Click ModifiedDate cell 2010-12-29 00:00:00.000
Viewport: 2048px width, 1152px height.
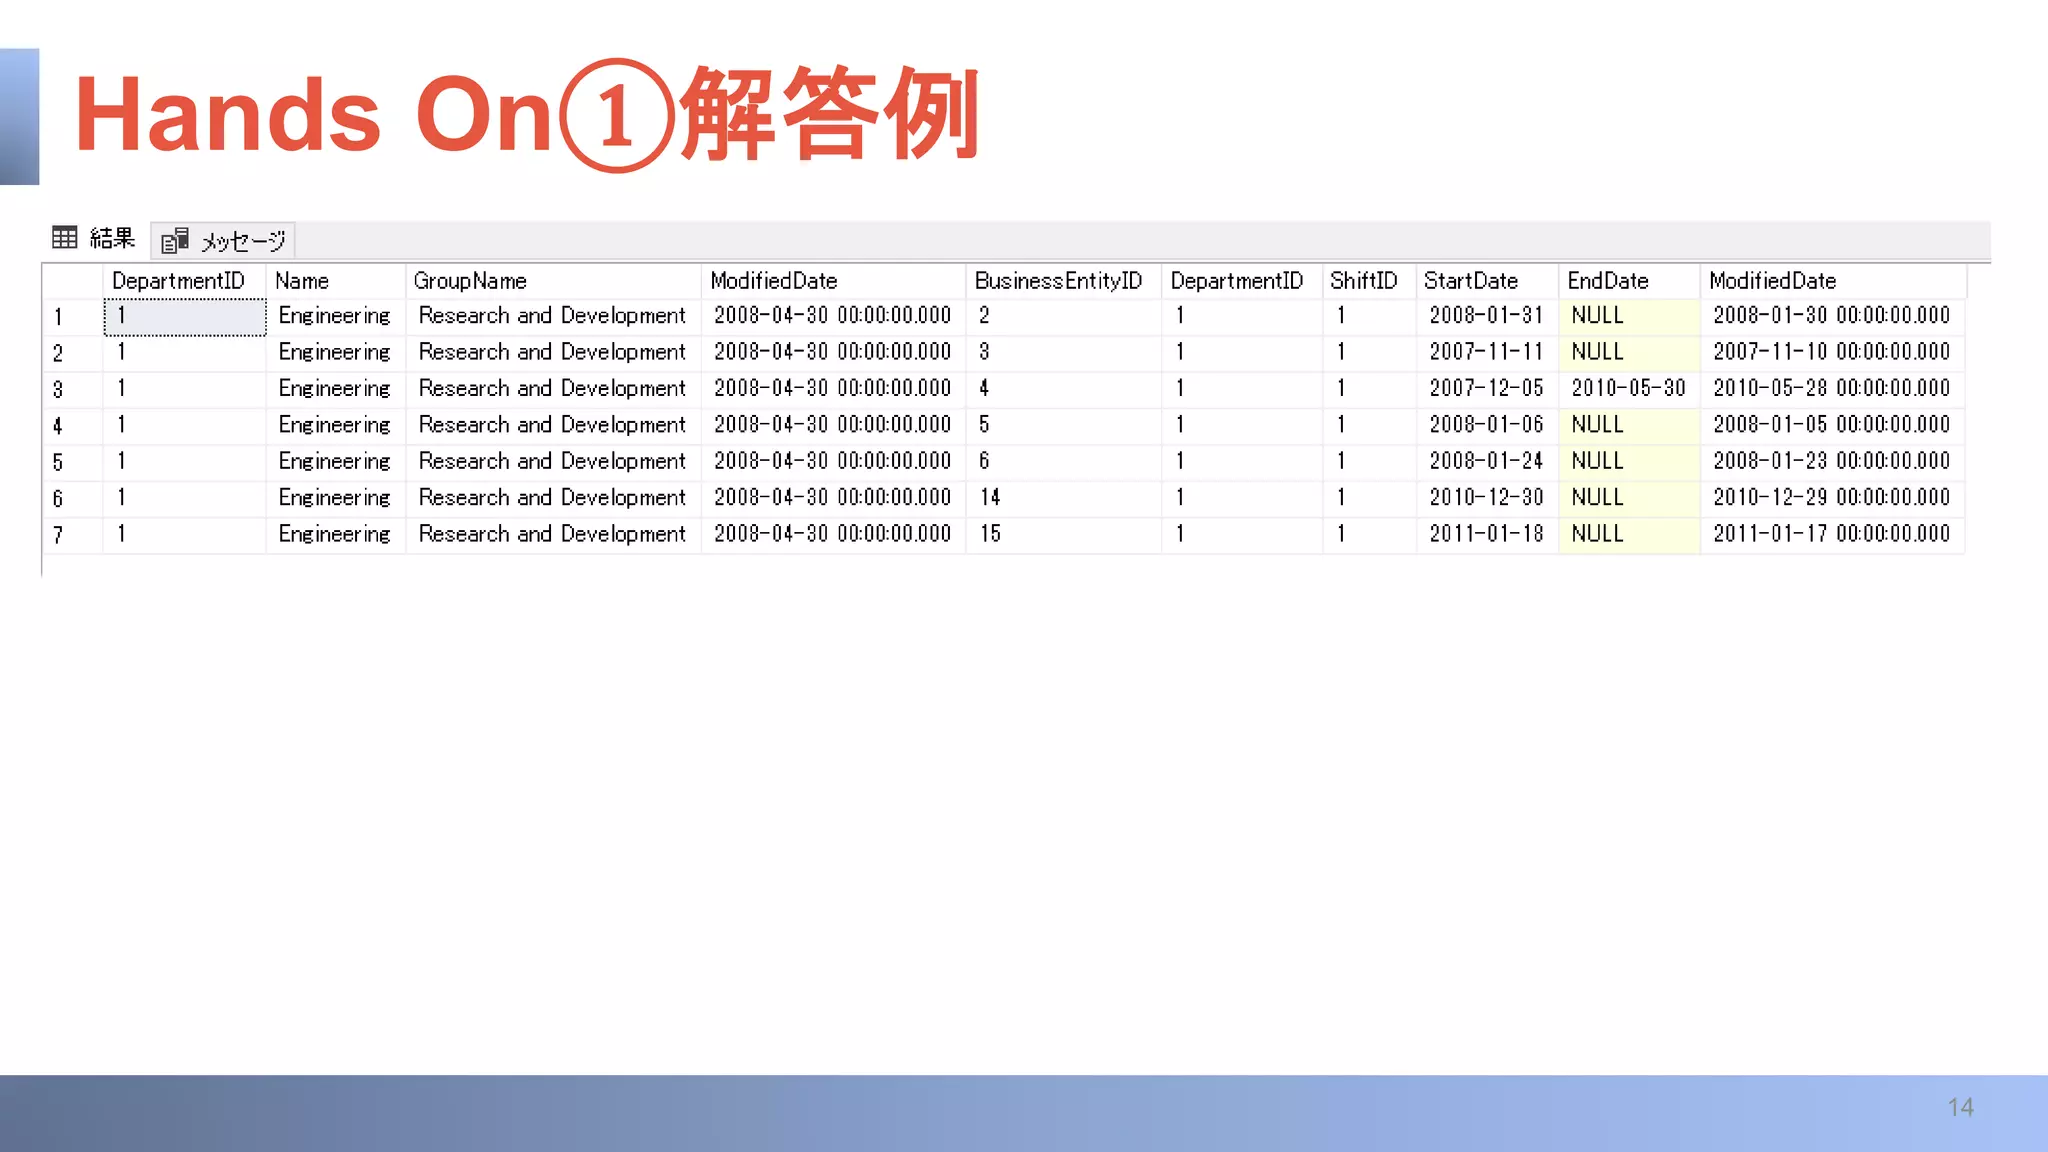pos(1832,497)
